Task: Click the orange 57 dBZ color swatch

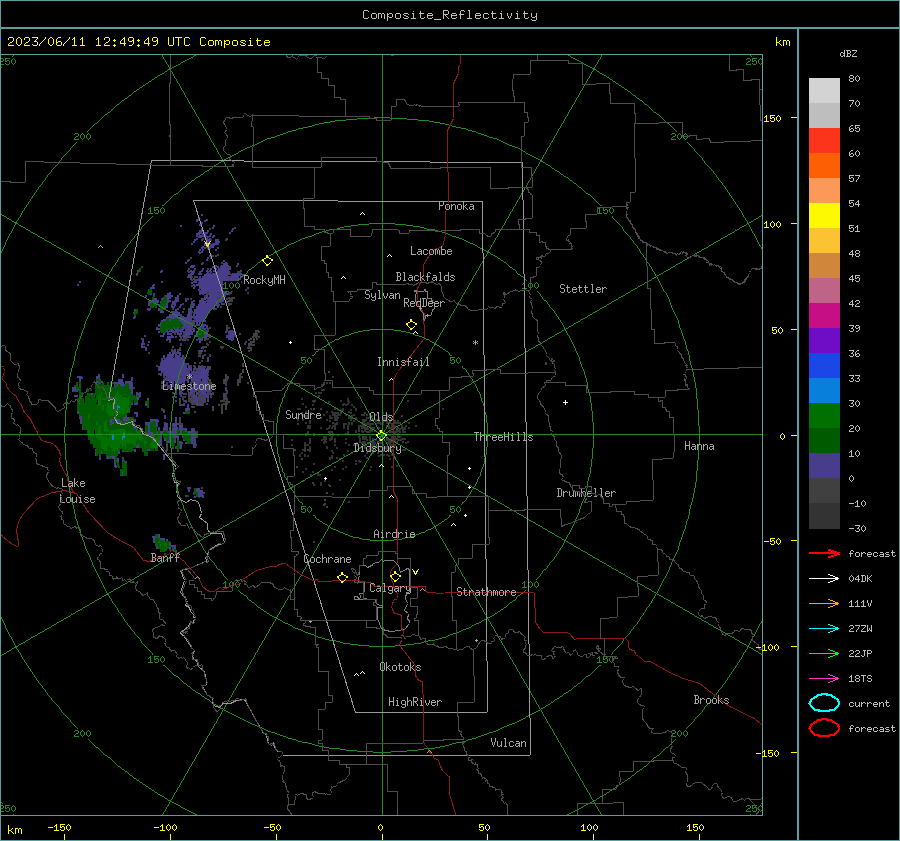Action: 824,166
